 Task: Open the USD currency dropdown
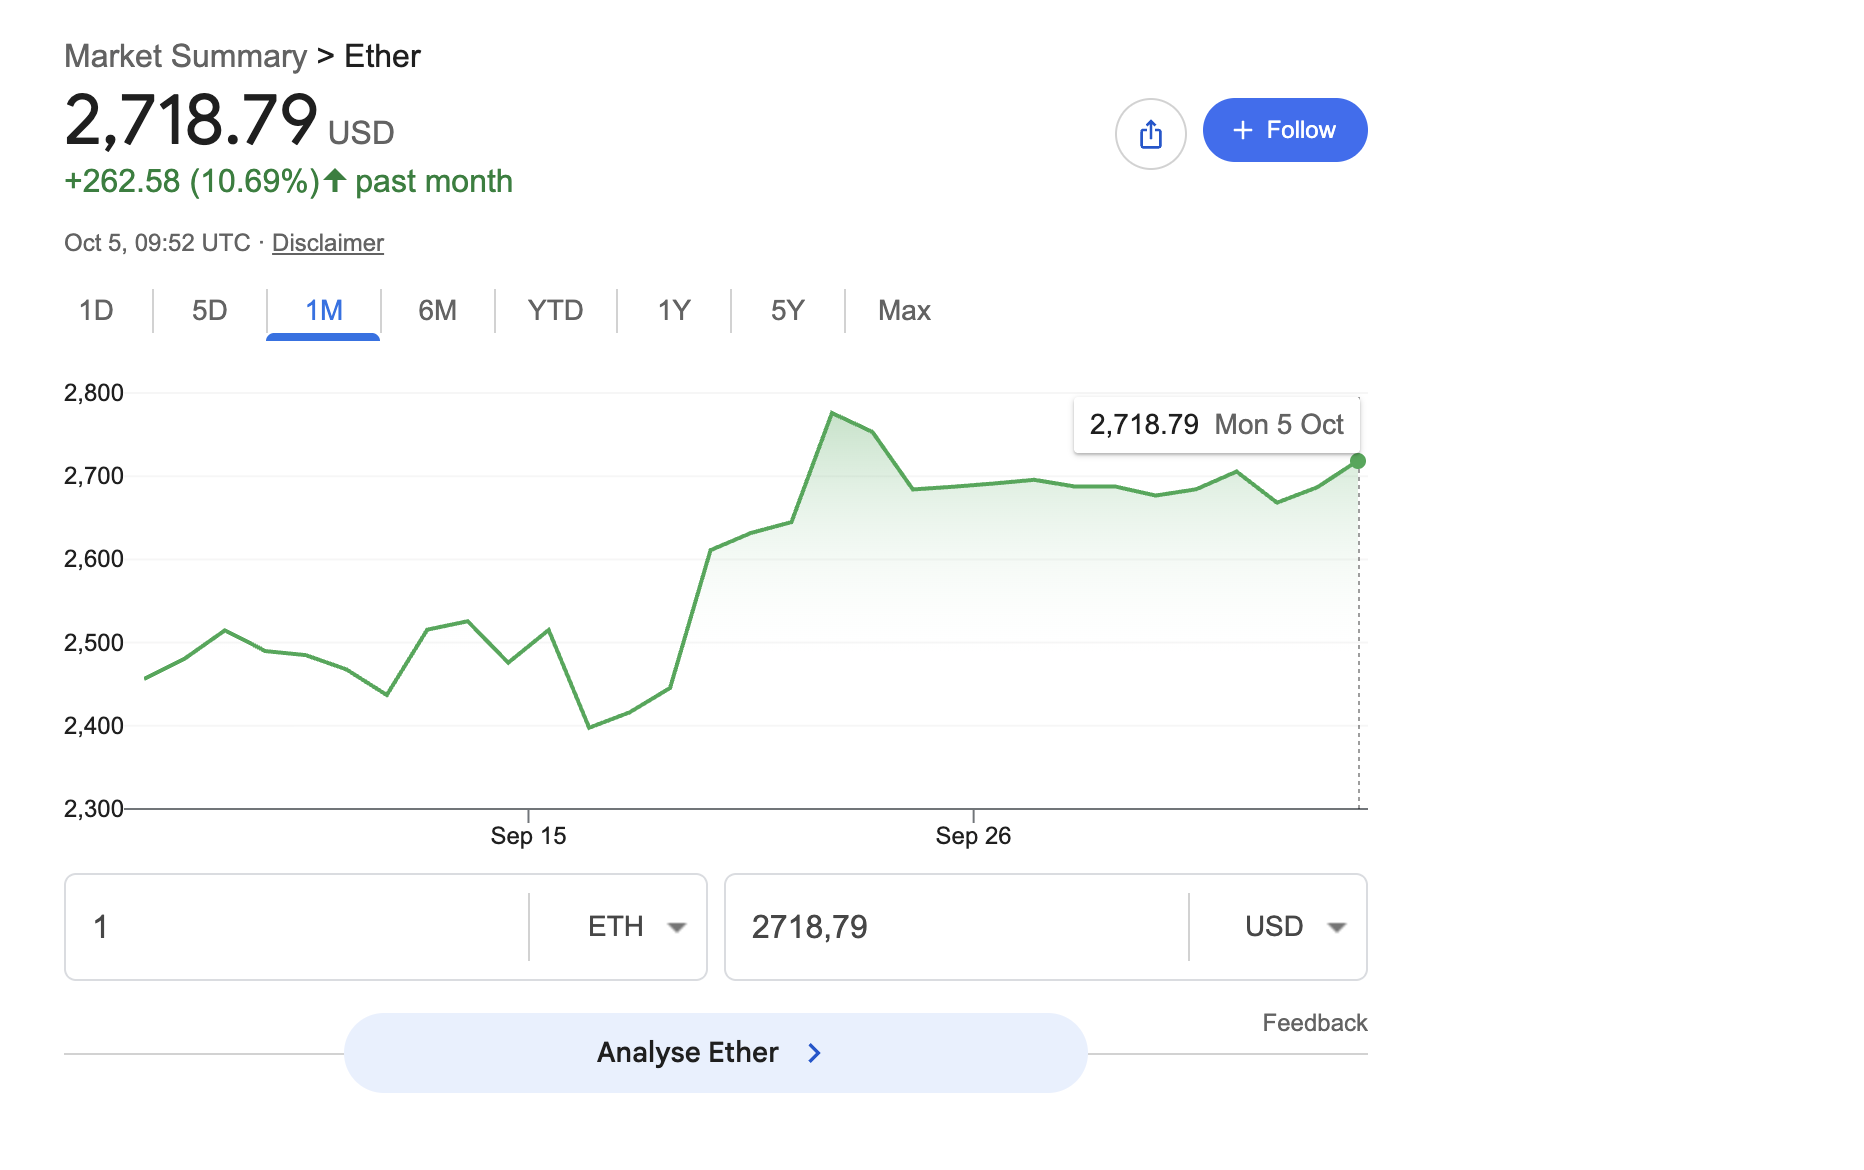[1294, 927]
